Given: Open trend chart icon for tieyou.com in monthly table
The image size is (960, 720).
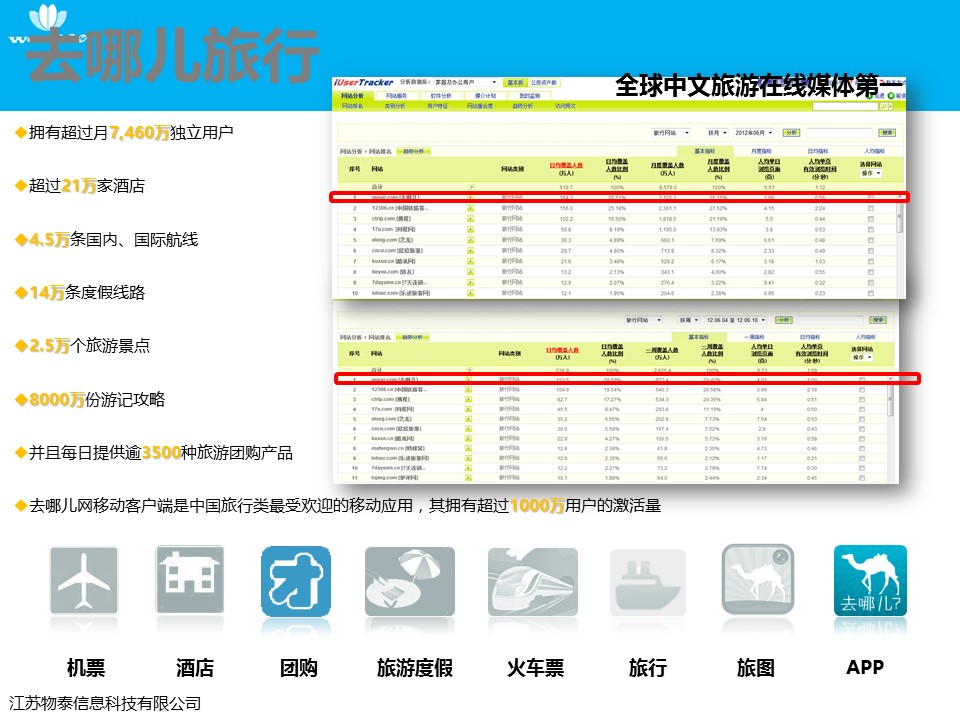Looking at the screenshot, I should (470, 272).
